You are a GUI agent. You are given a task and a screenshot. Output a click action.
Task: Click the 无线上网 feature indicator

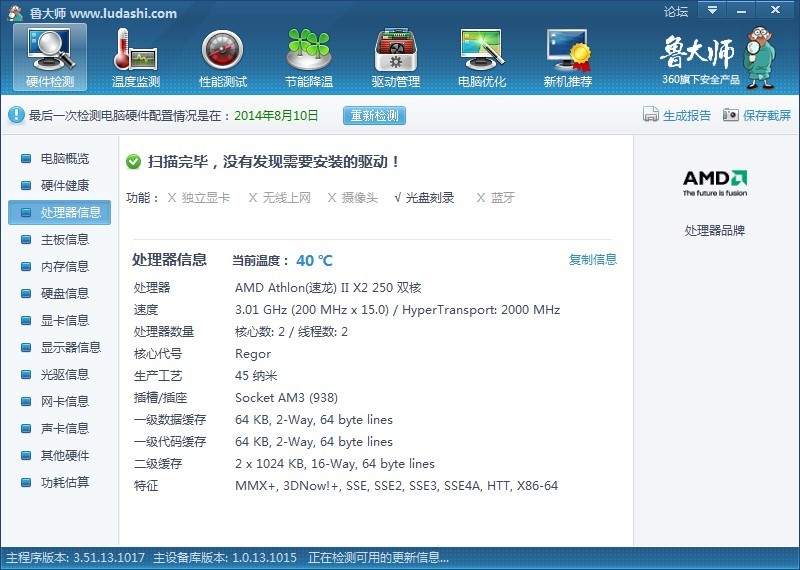(279, 198)
